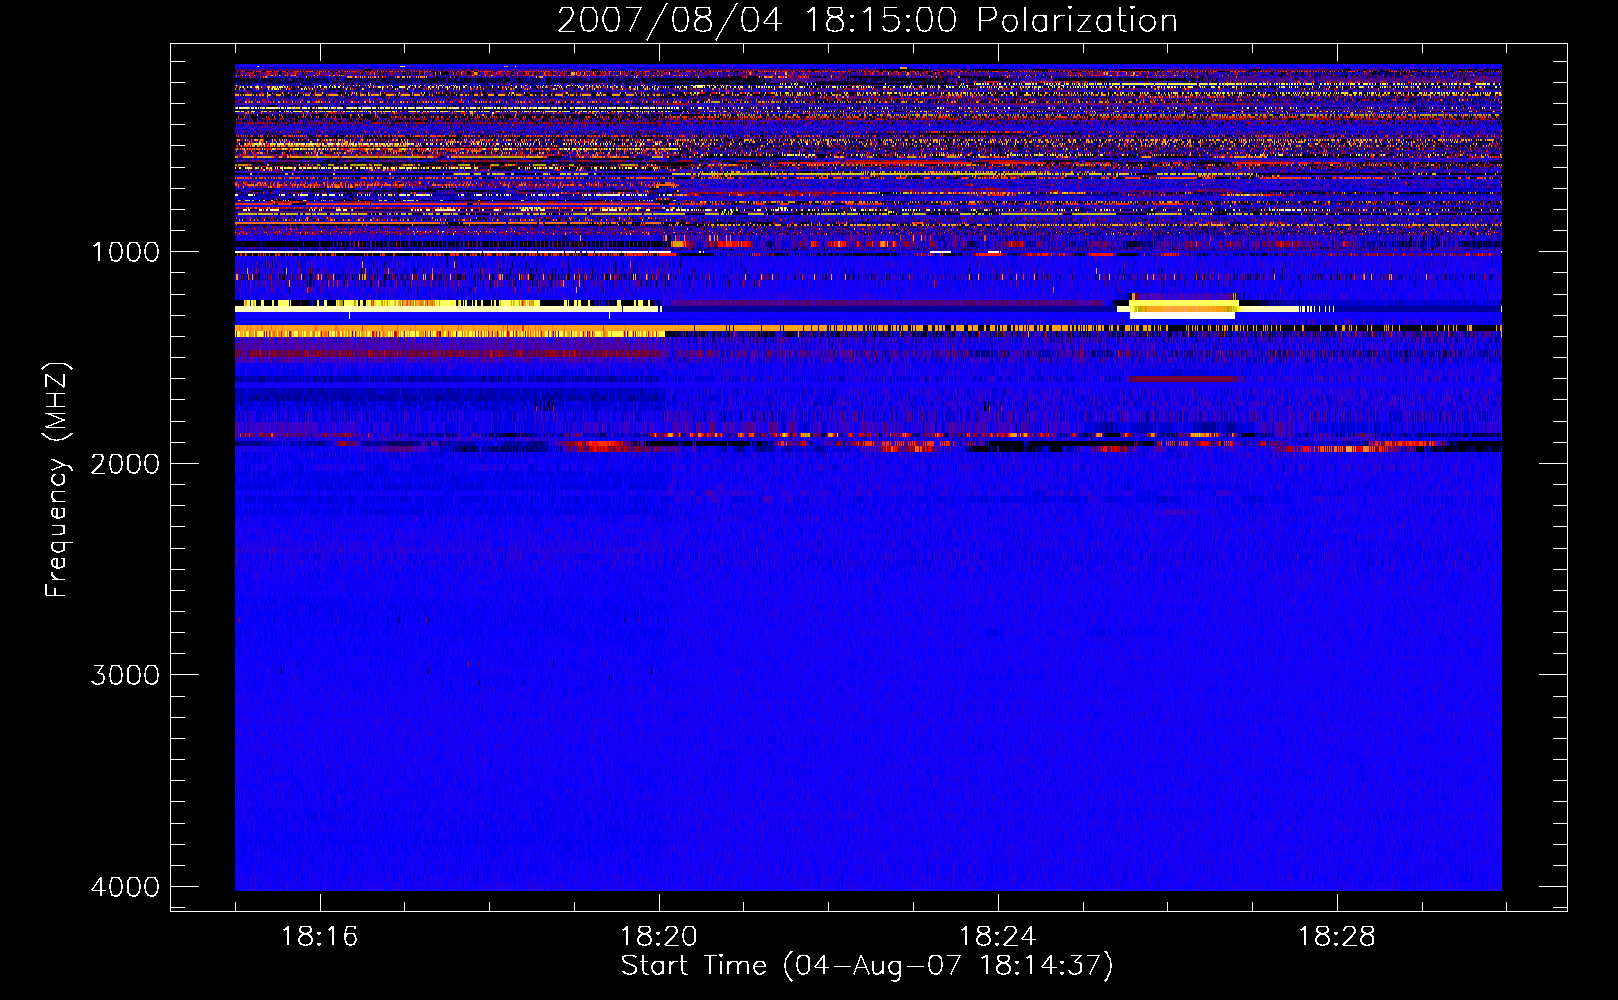Click the 18:20 time tick label
The height and width of the screenshot is (1000, 1618).
pyautogui.click(x=658, y=937)
